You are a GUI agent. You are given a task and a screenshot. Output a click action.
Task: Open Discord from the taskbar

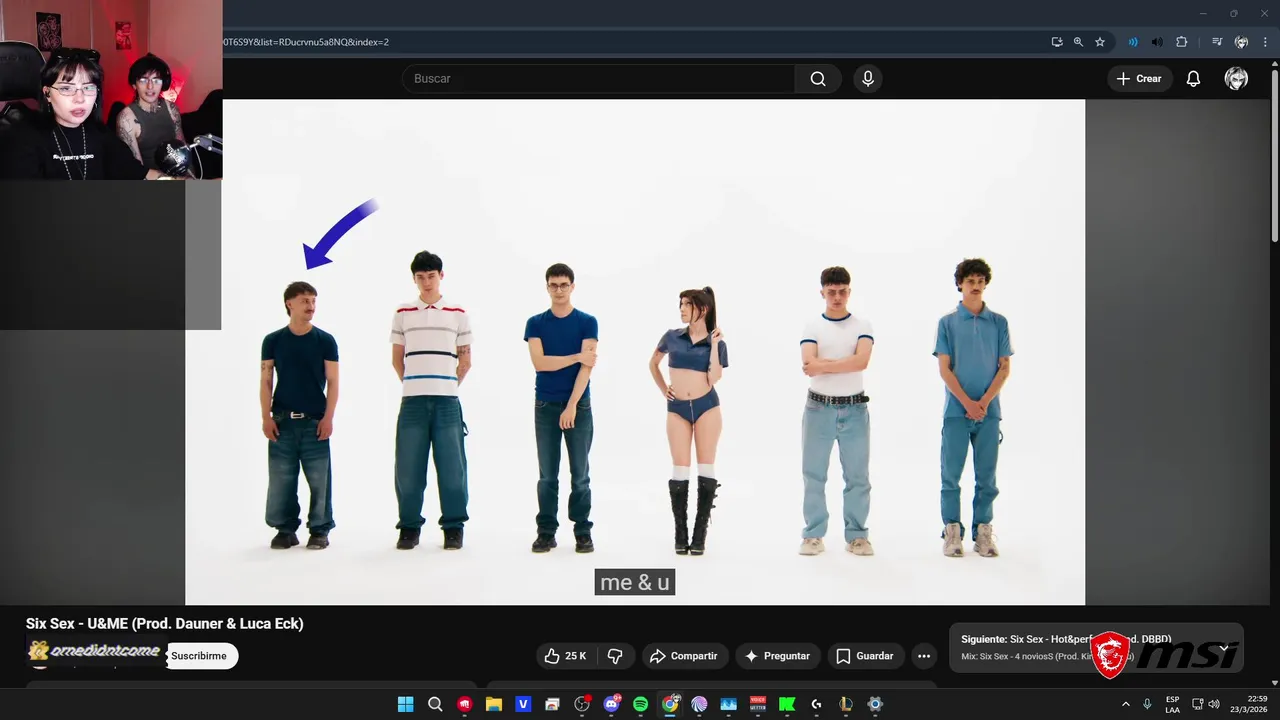(611, 704)
